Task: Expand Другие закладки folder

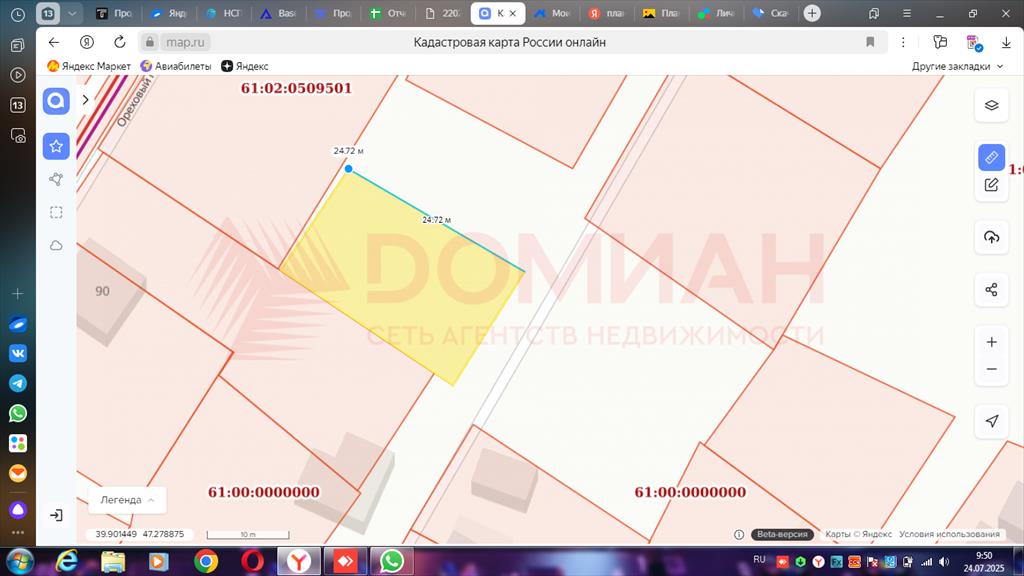Action: pos(957,67)
